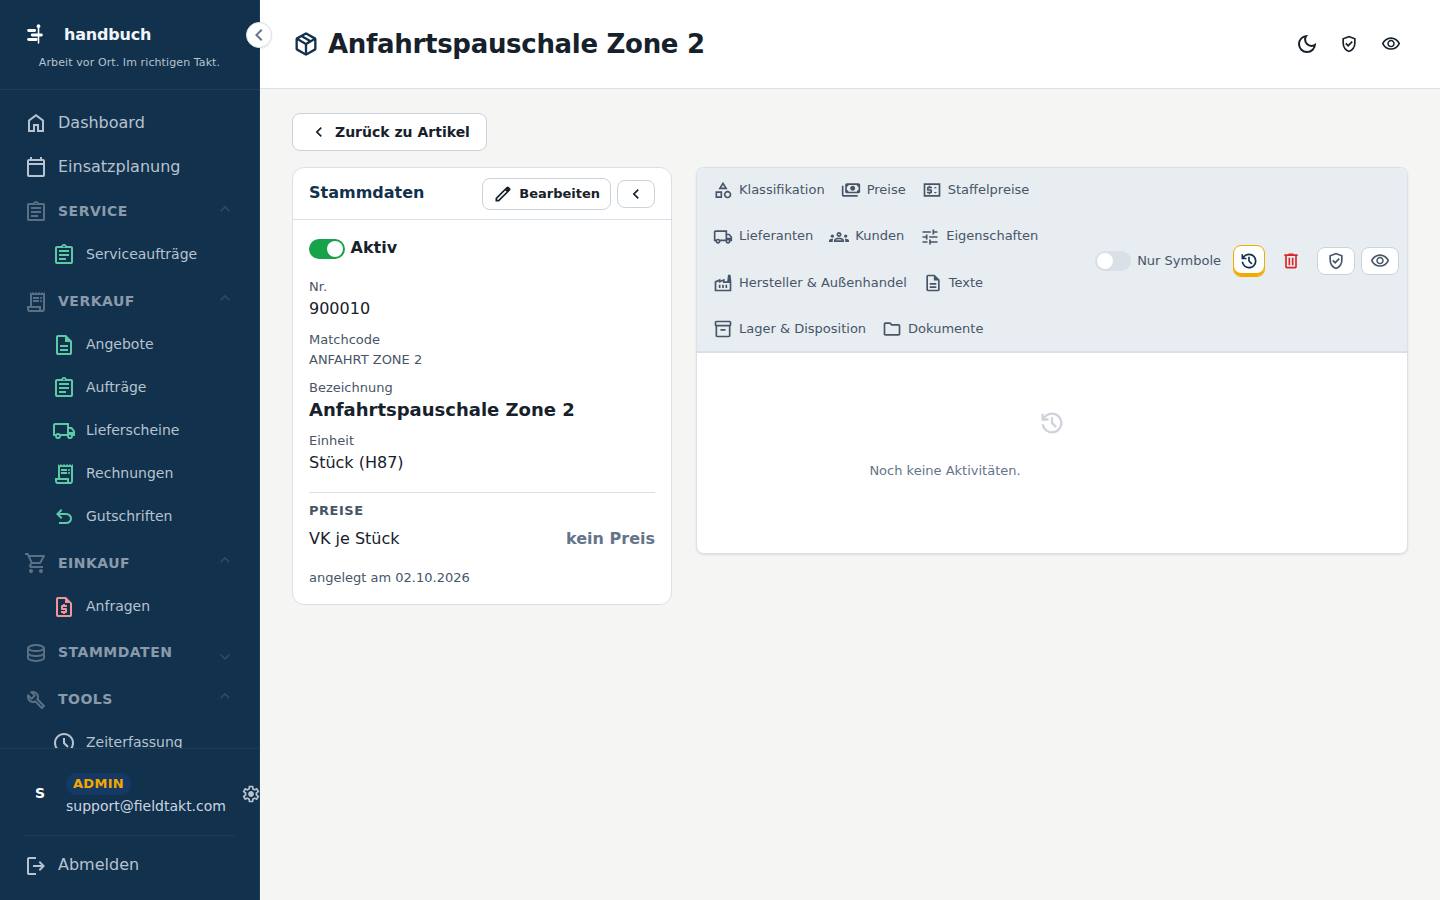Enable Nur Symbole switch
1440x900 pixels.
click(x=1113, y=261)
